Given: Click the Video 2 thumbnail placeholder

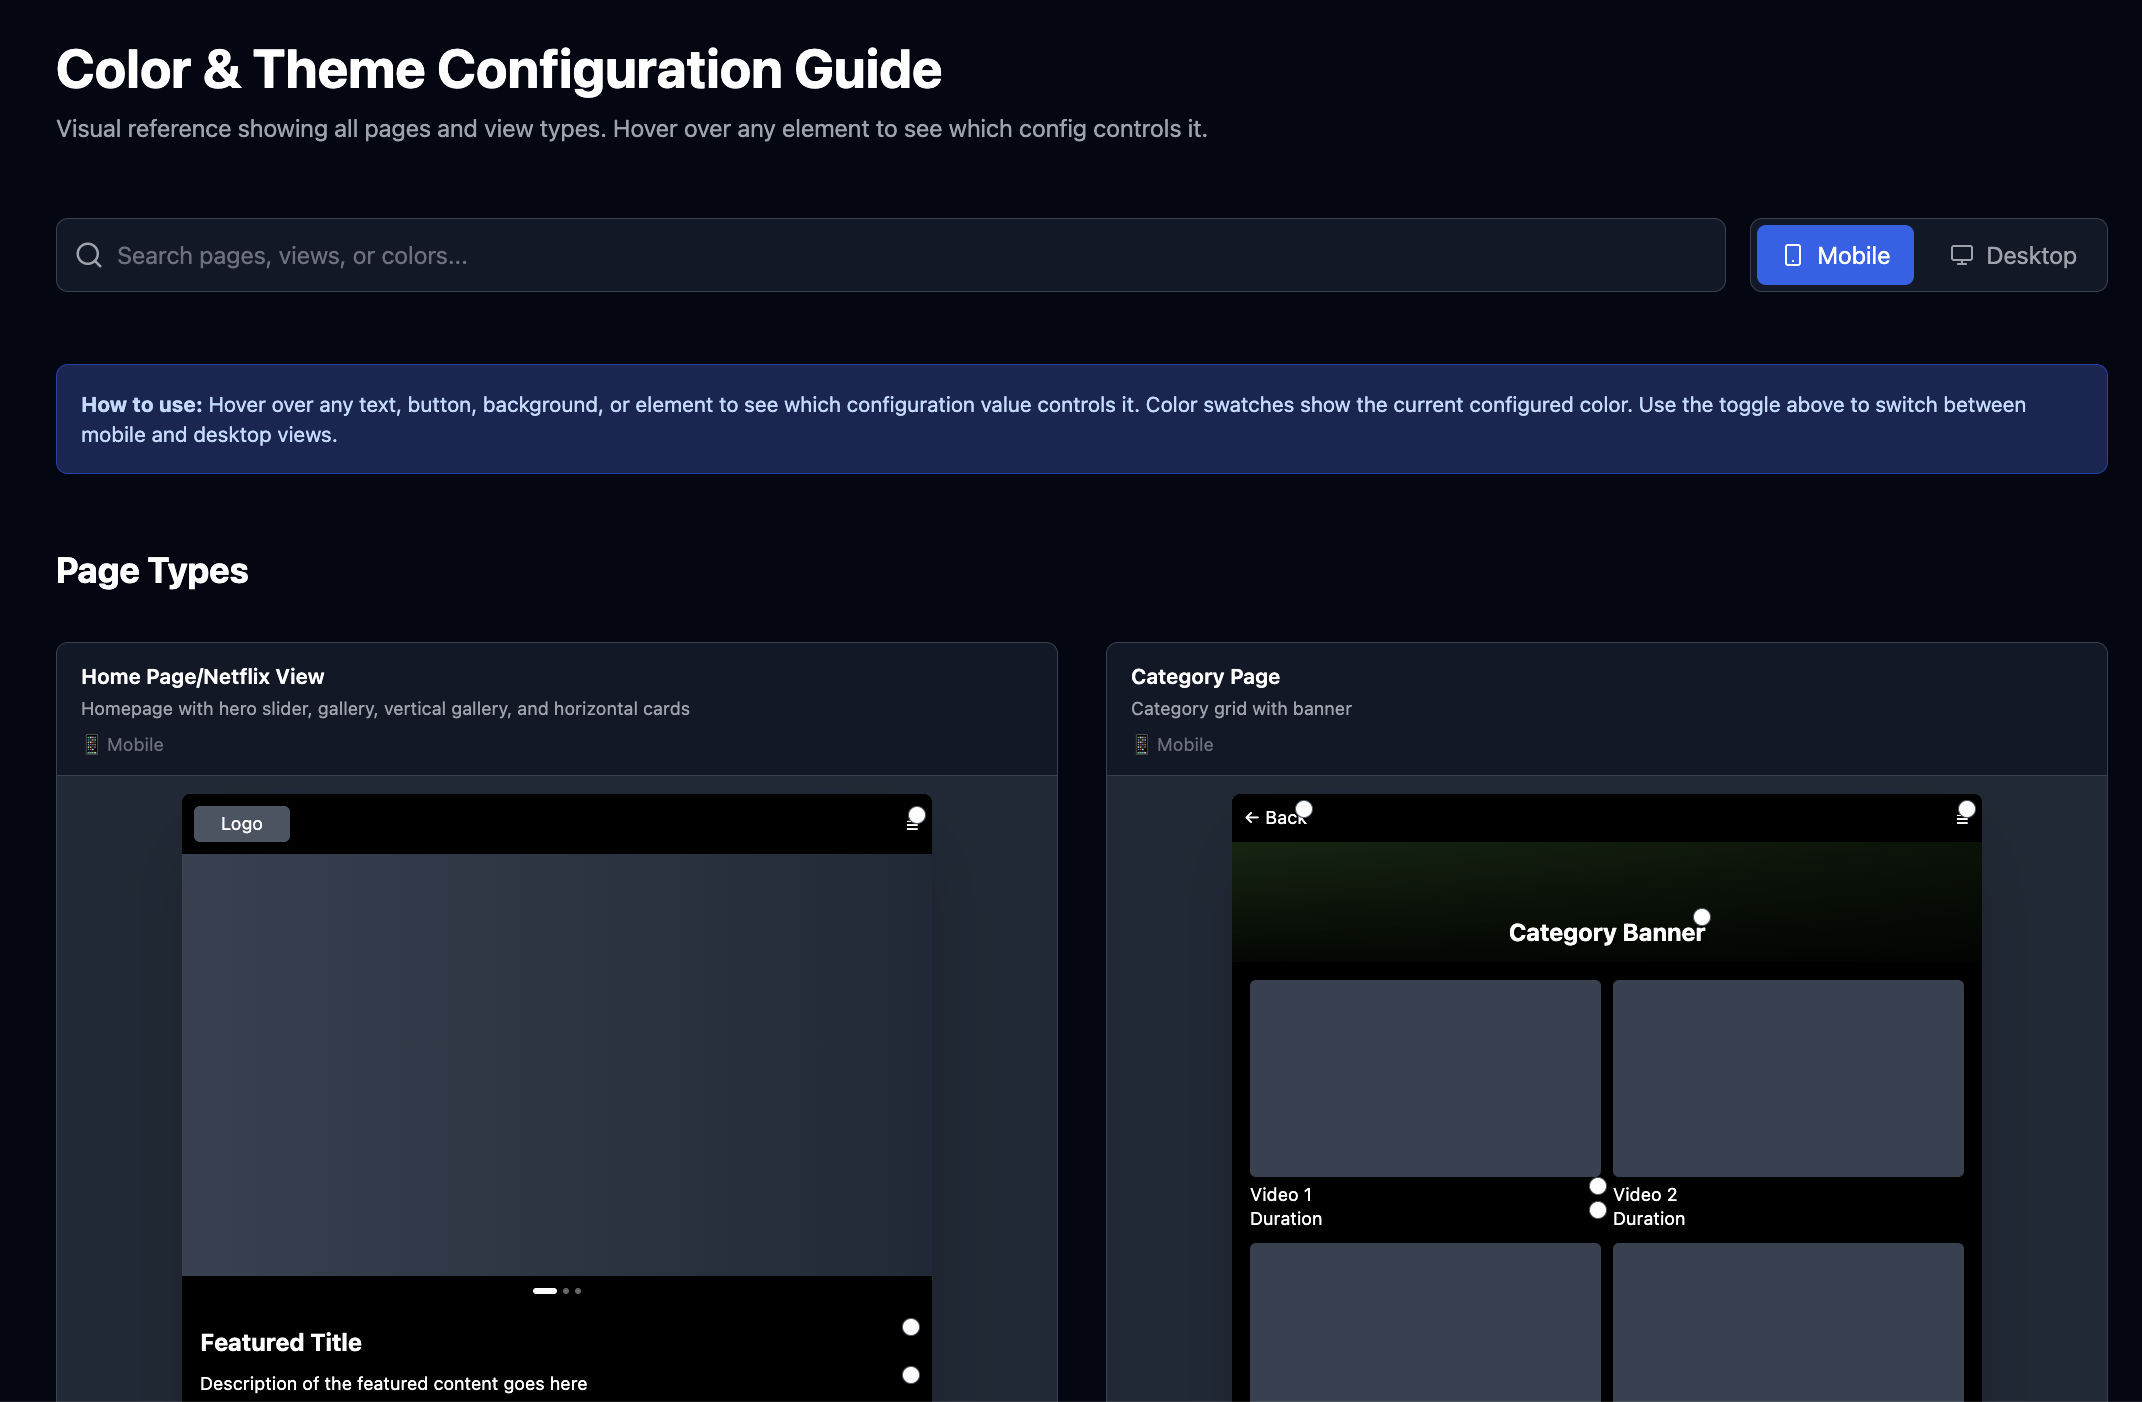Looking at the screenshot, I should pos(1788,1078).
